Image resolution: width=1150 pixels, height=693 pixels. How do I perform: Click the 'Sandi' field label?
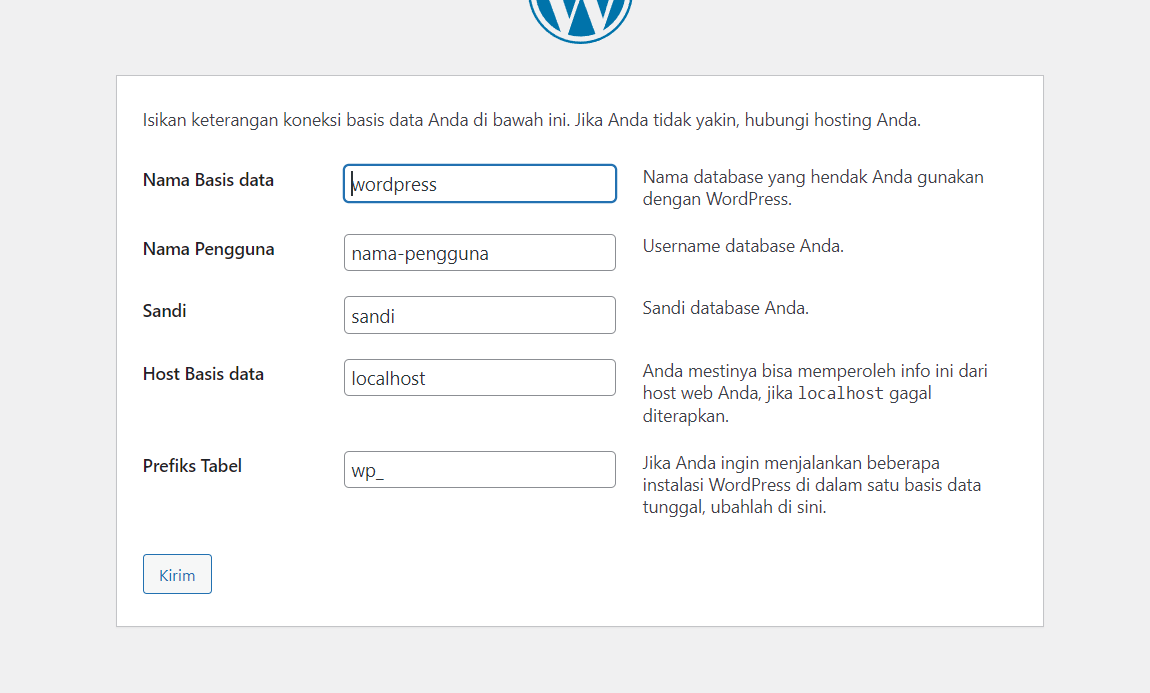tap(164, 311)
